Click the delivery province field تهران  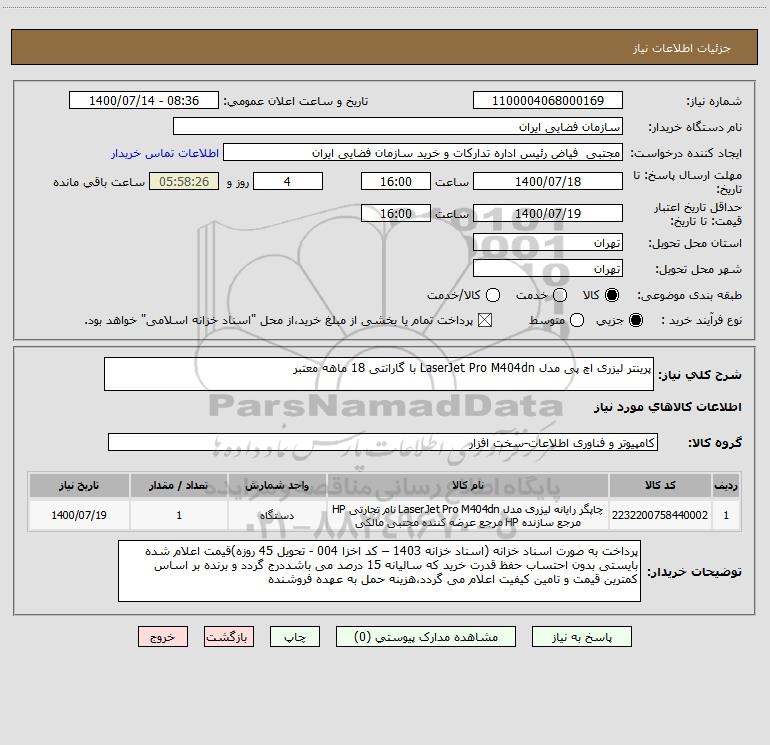tap(548, 243)
